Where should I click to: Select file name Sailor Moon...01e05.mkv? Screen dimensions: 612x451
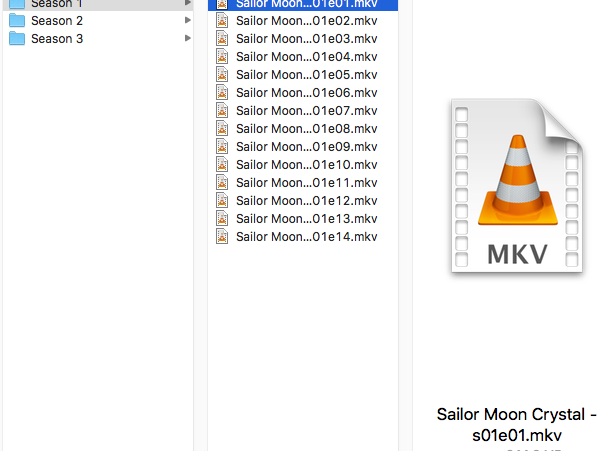tap(307, 75)
